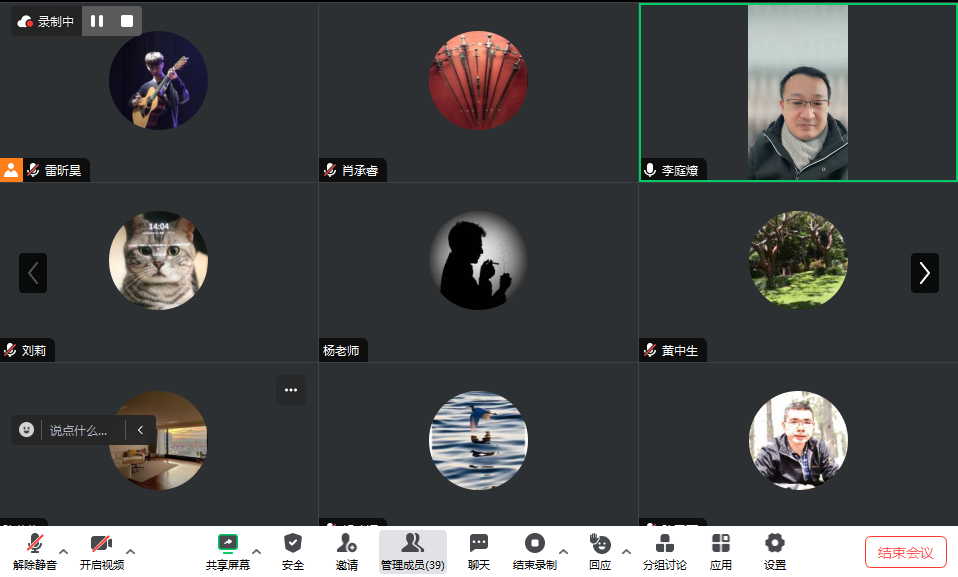
Task: Stop recording with the square button
Action: [126, 21]
